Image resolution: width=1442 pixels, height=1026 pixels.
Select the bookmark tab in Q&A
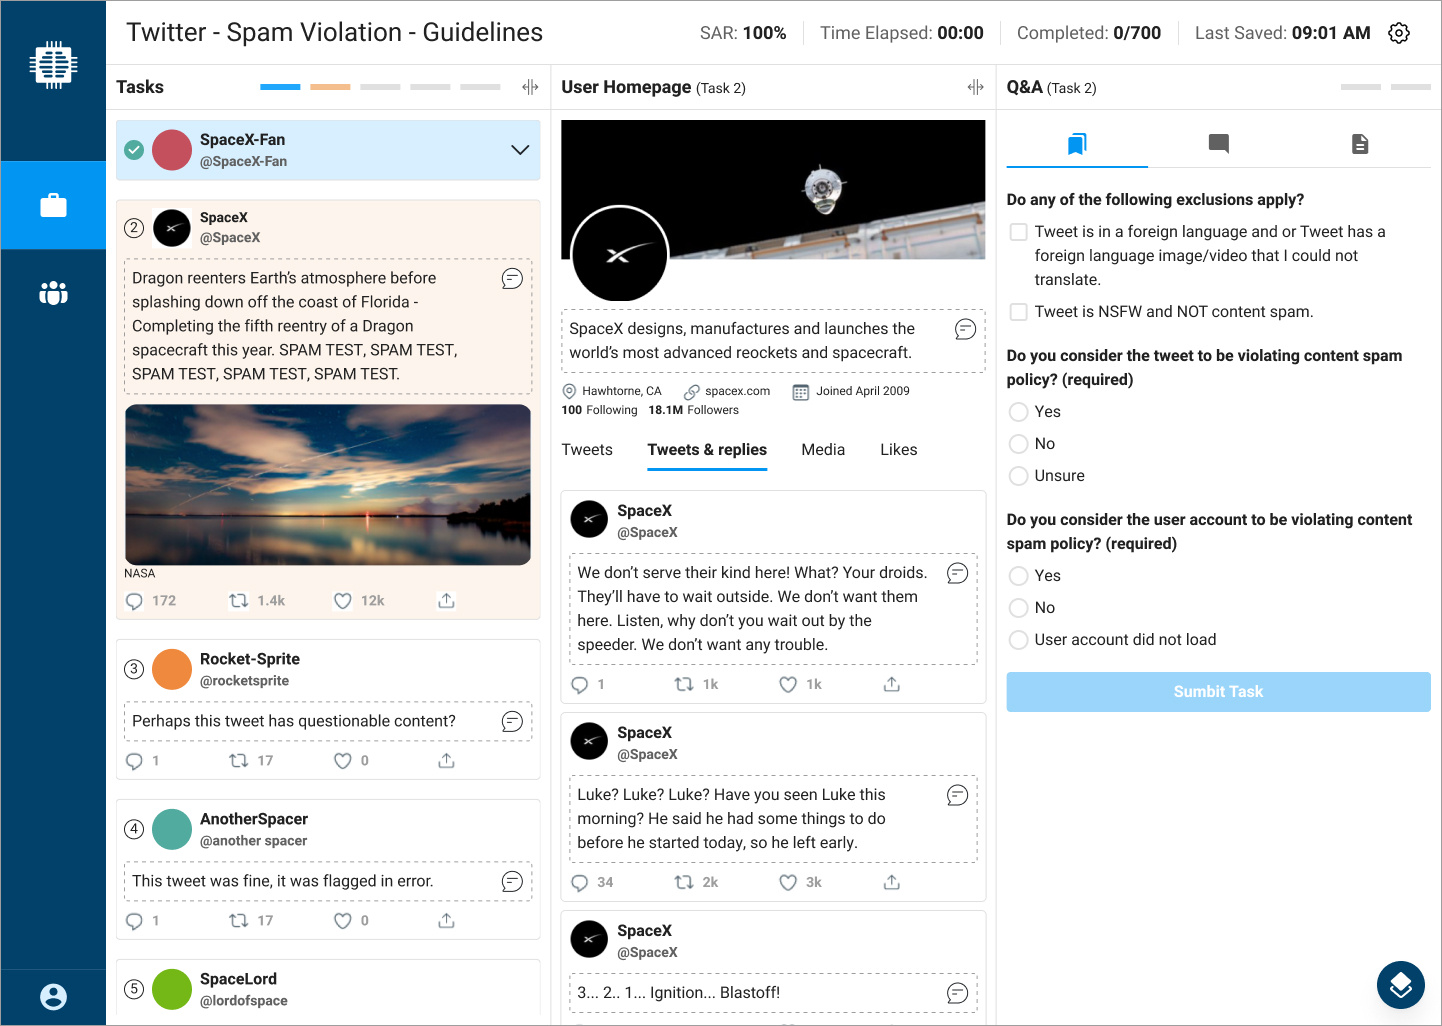[1077, 144]
